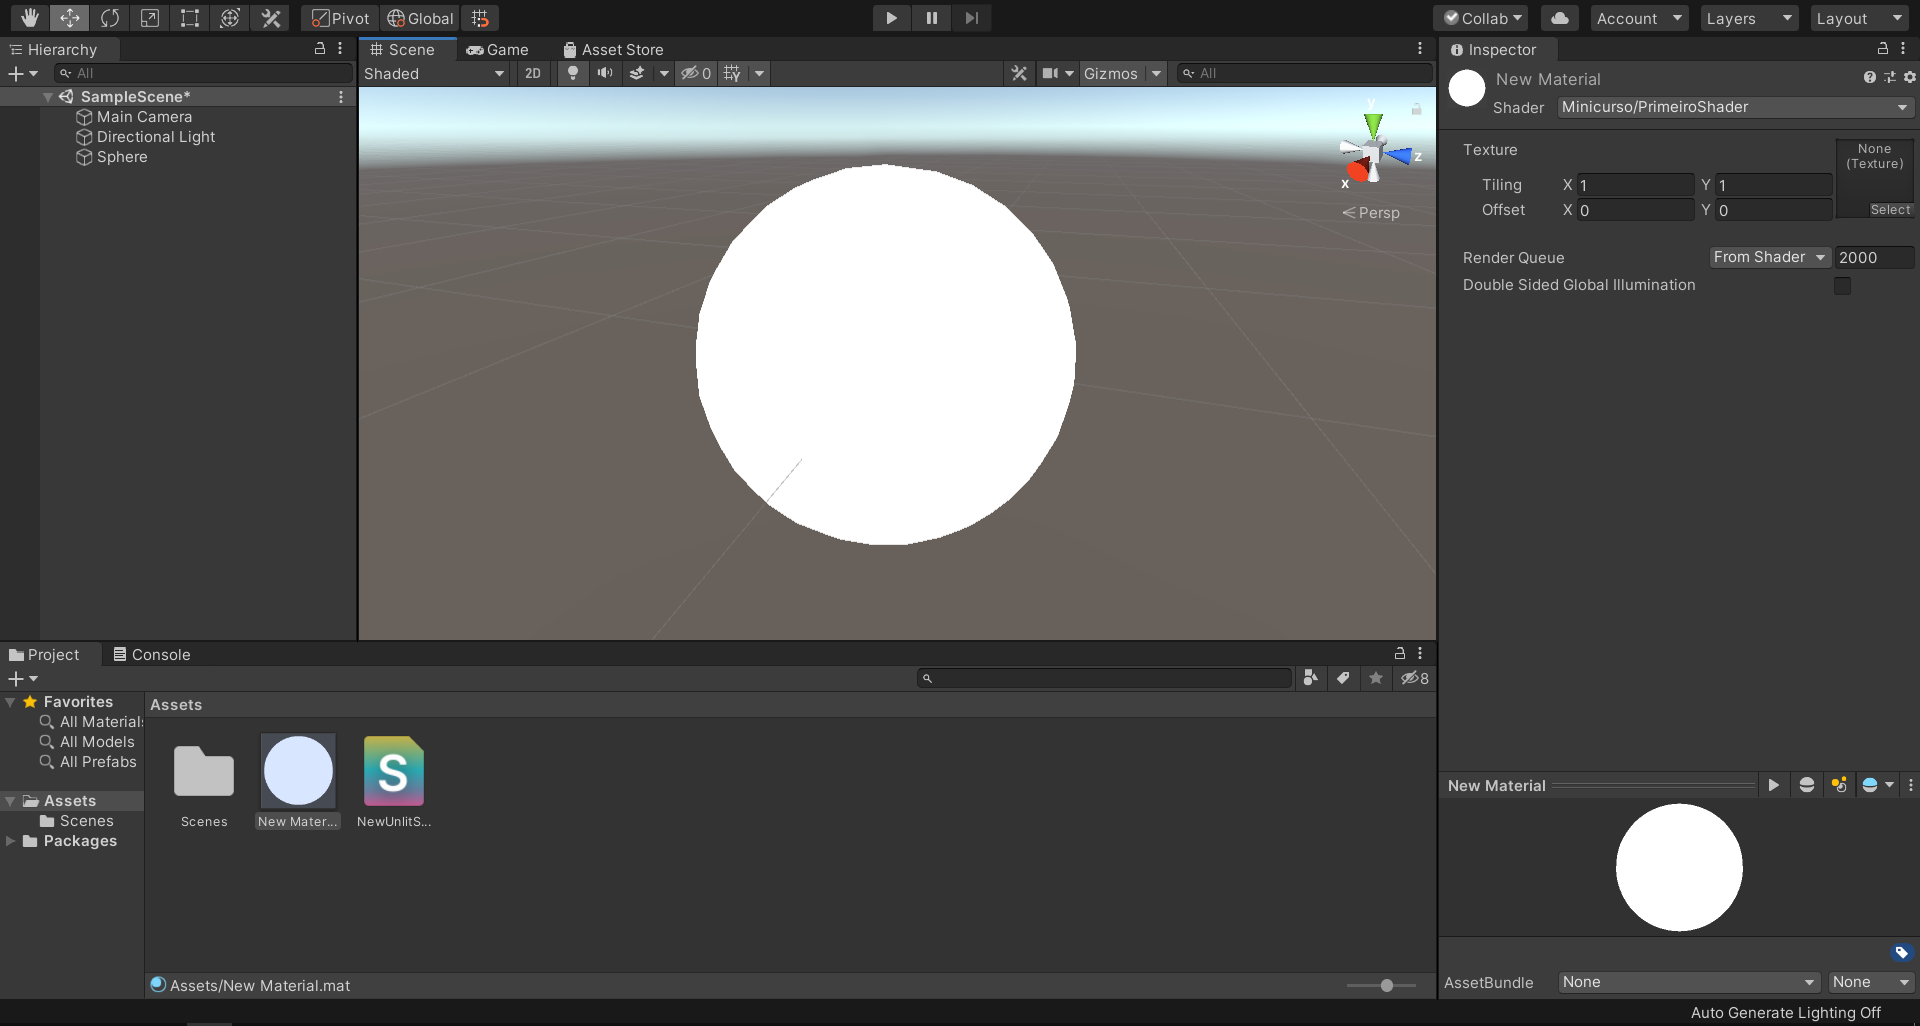Pause the game playback

pyautogui.click(x=931, y=18)
